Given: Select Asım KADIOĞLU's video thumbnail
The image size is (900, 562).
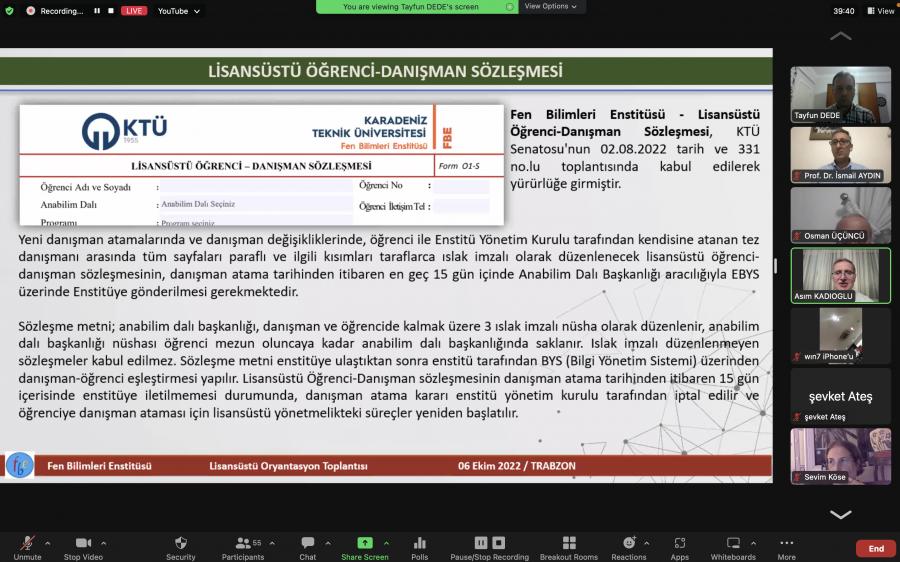Looking at the screenshot, I should click(840, 276).
